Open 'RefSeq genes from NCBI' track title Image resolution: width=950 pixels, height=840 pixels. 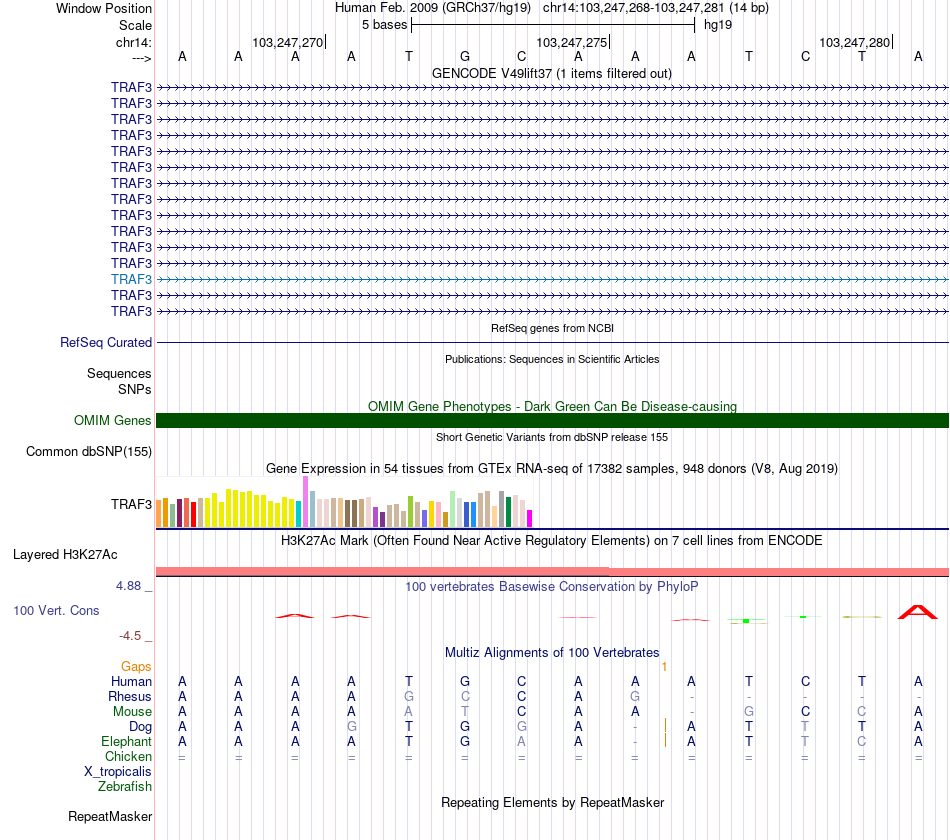click(552, 328)
